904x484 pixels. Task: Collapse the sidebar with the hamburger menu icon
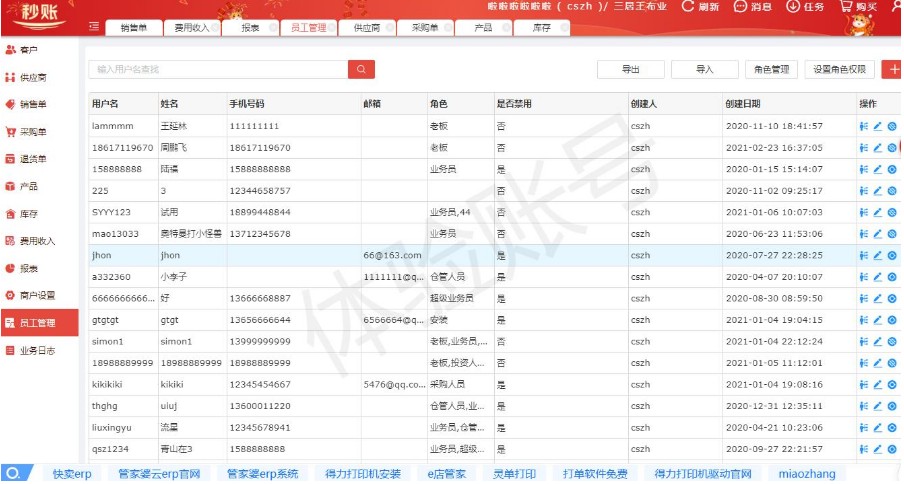pyautogui.click(x=93, y=27)
